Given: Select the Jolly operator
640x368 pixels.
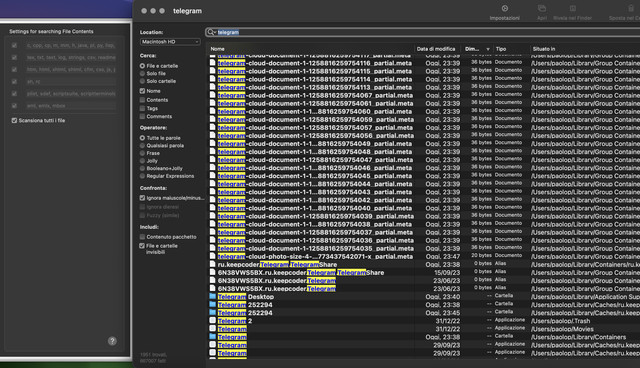Looking at the screenshot, I should pyautogui.click(x=142, y=161).
